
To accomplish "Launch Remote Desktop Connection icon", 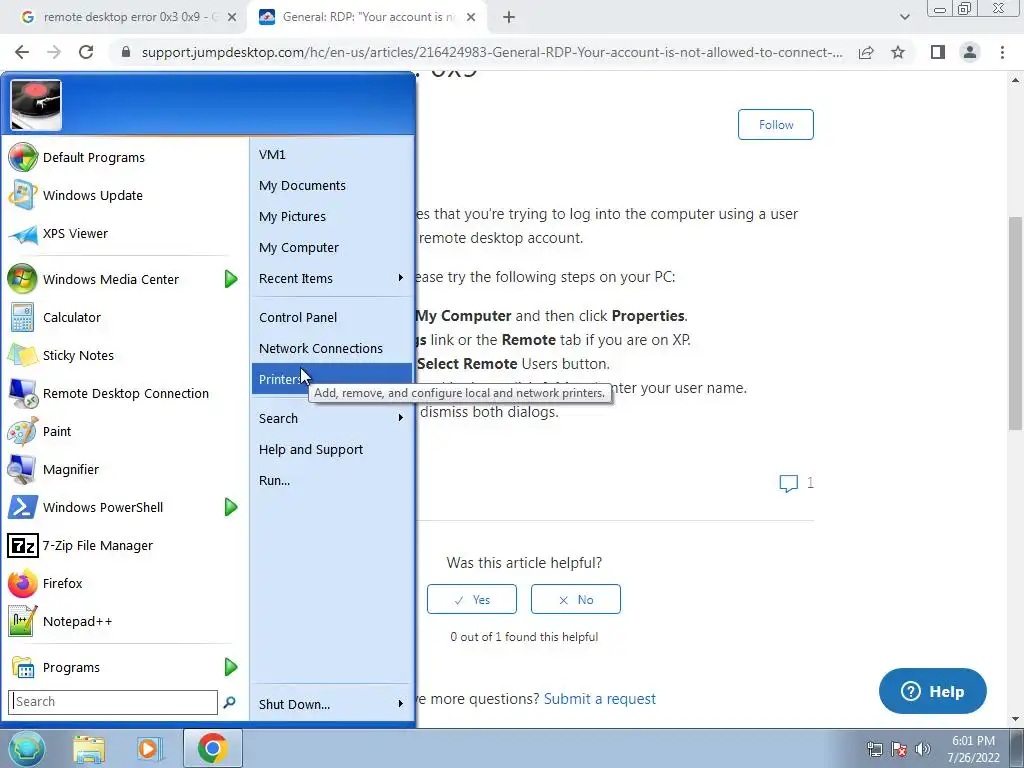I will (x=23, y=393).
